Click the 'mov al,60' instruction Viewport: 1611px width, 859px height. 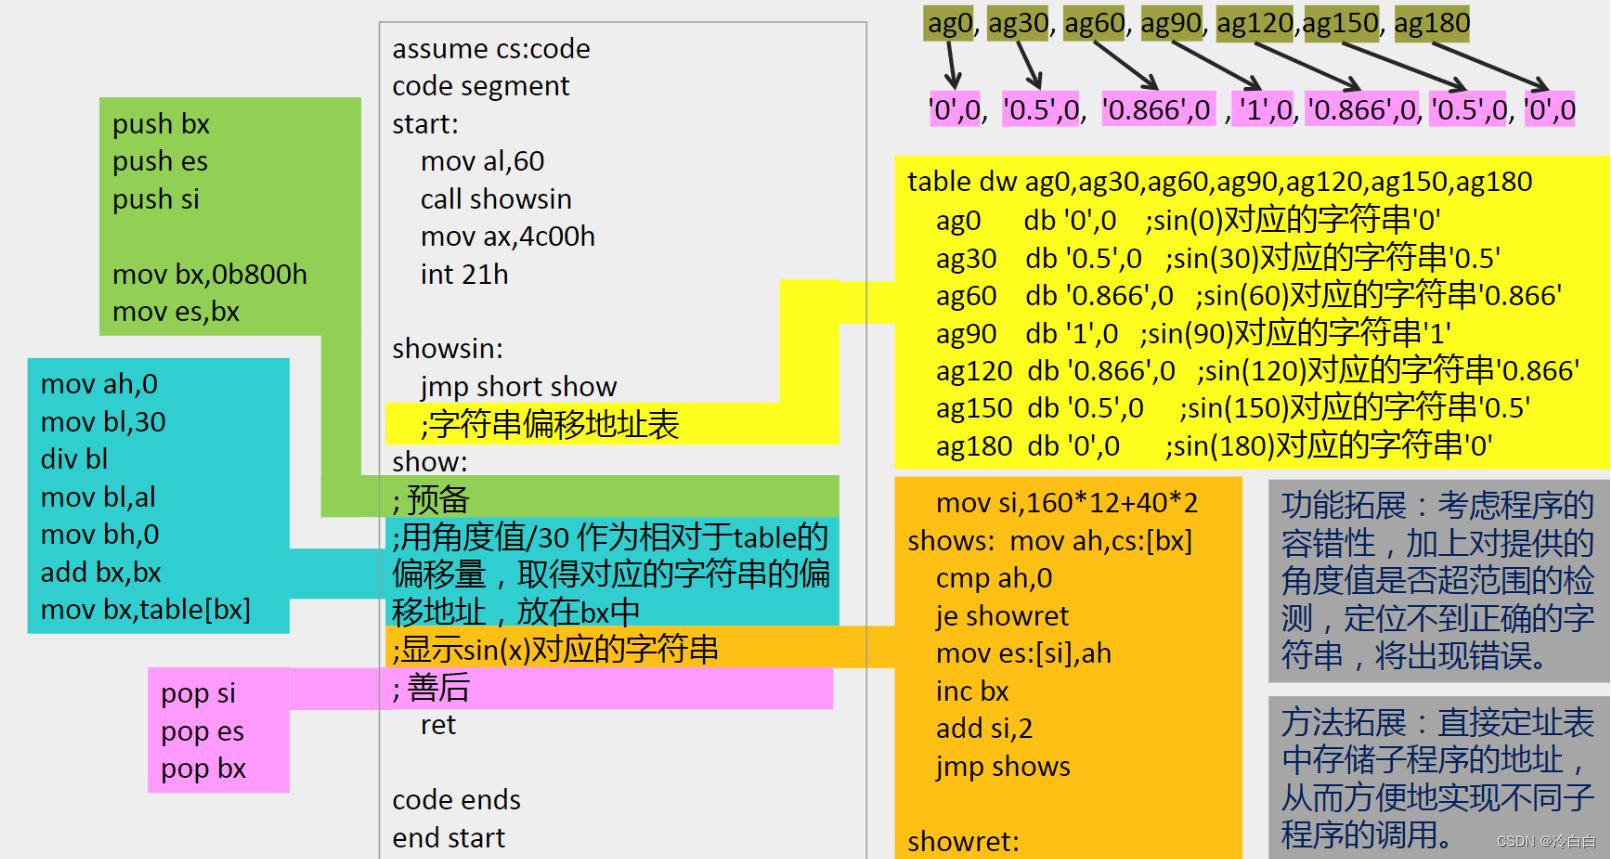tap(482, 161)
